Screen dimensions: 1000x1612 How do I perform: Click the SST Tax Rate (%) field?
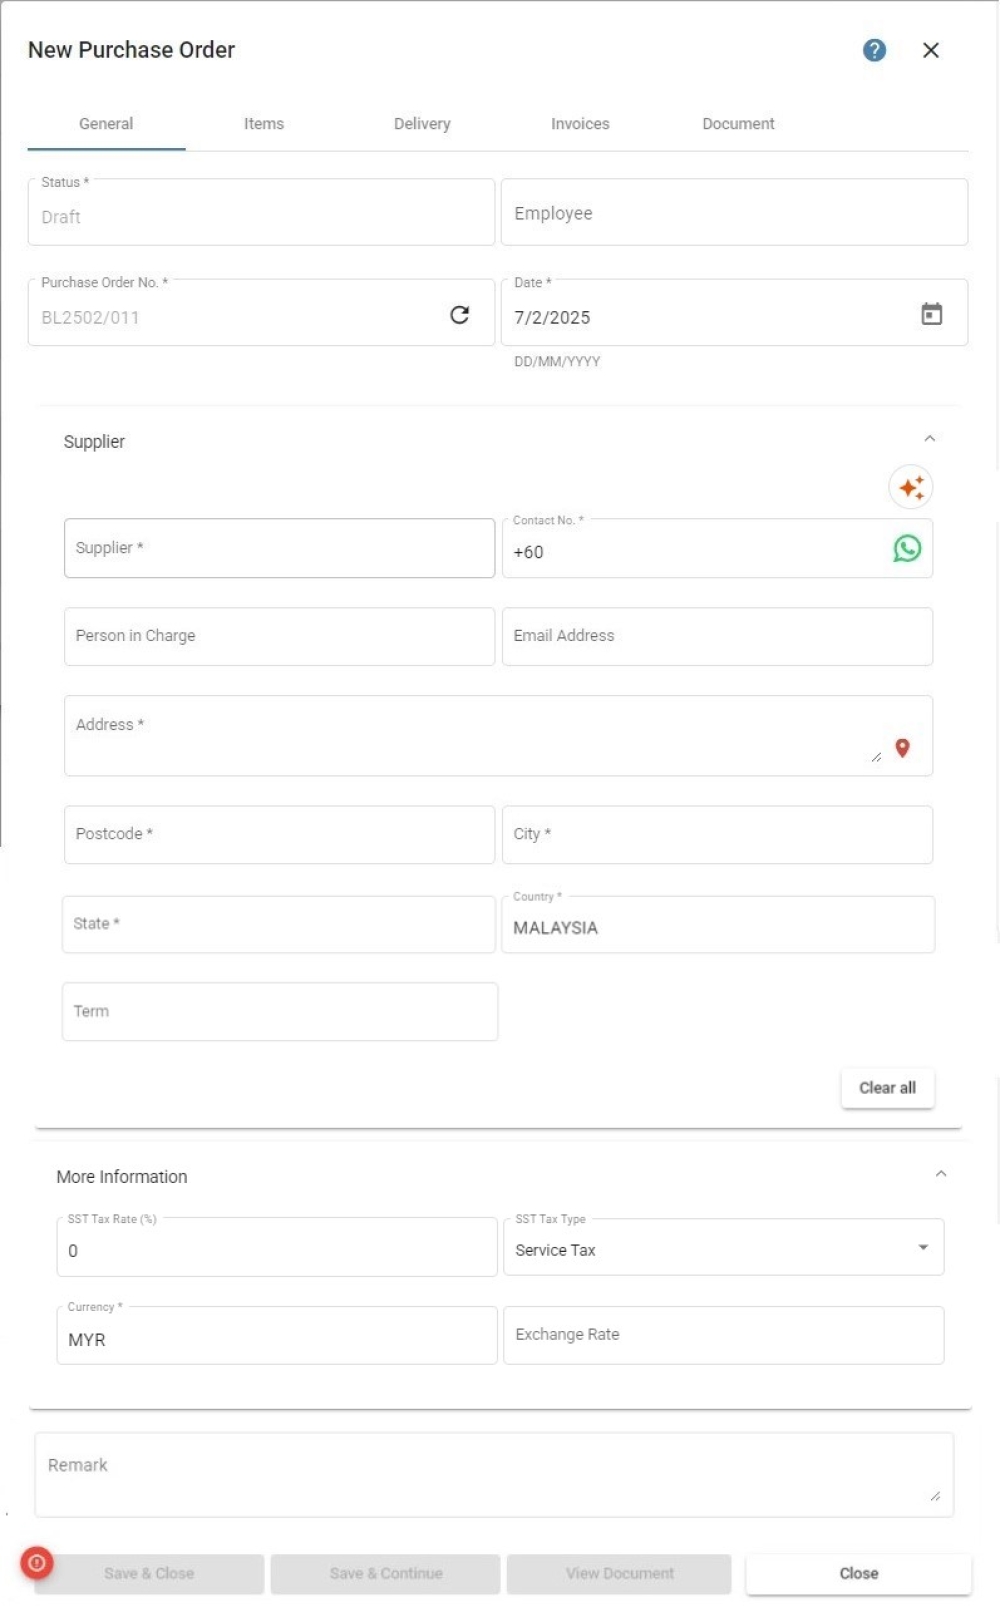[277, 1247]
